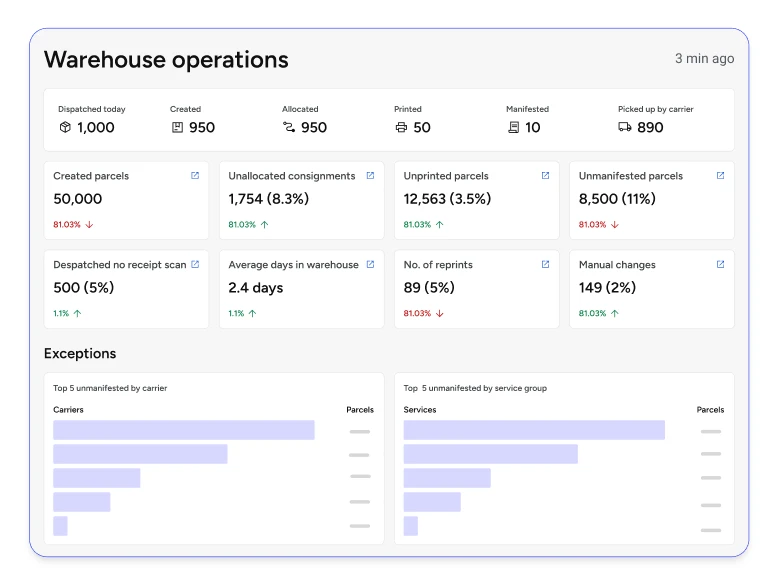
Task: Select the longest bar in Carriers chart
Action: pyautogui.click(x=183, y=430)
